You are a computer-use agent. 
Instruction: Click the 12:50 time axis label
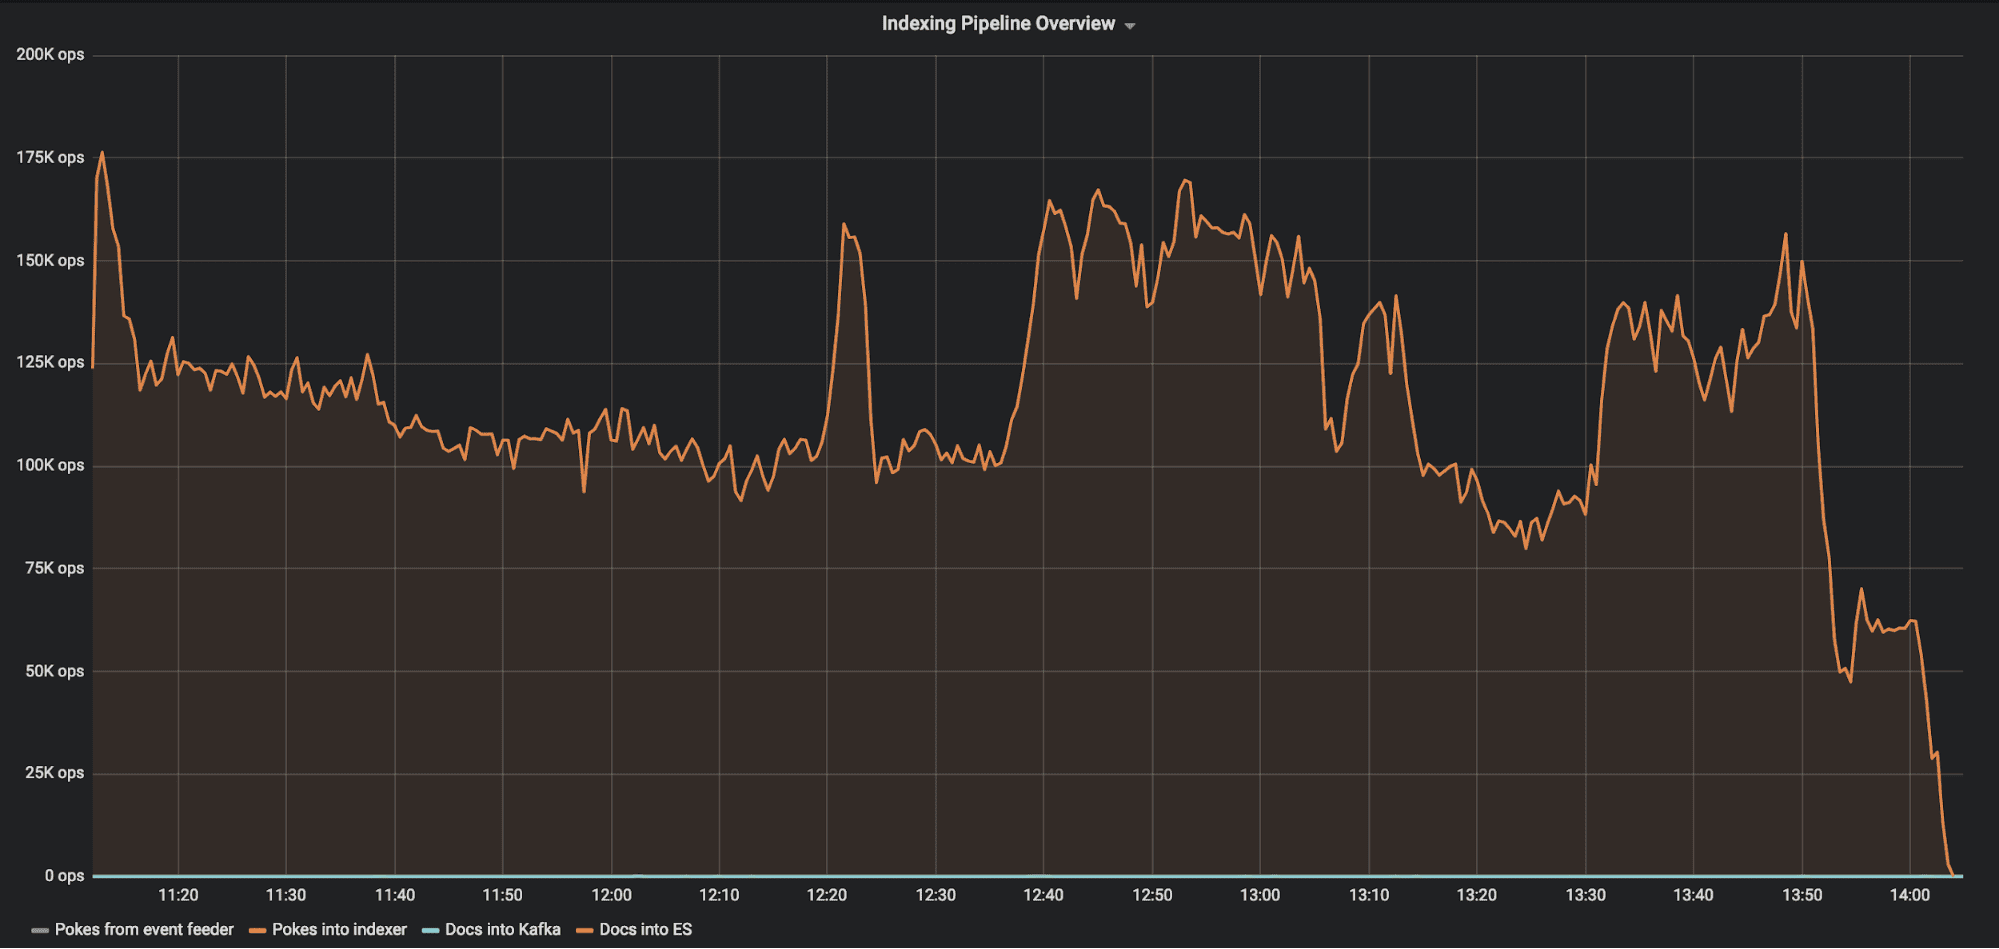tap(1152, 895)
